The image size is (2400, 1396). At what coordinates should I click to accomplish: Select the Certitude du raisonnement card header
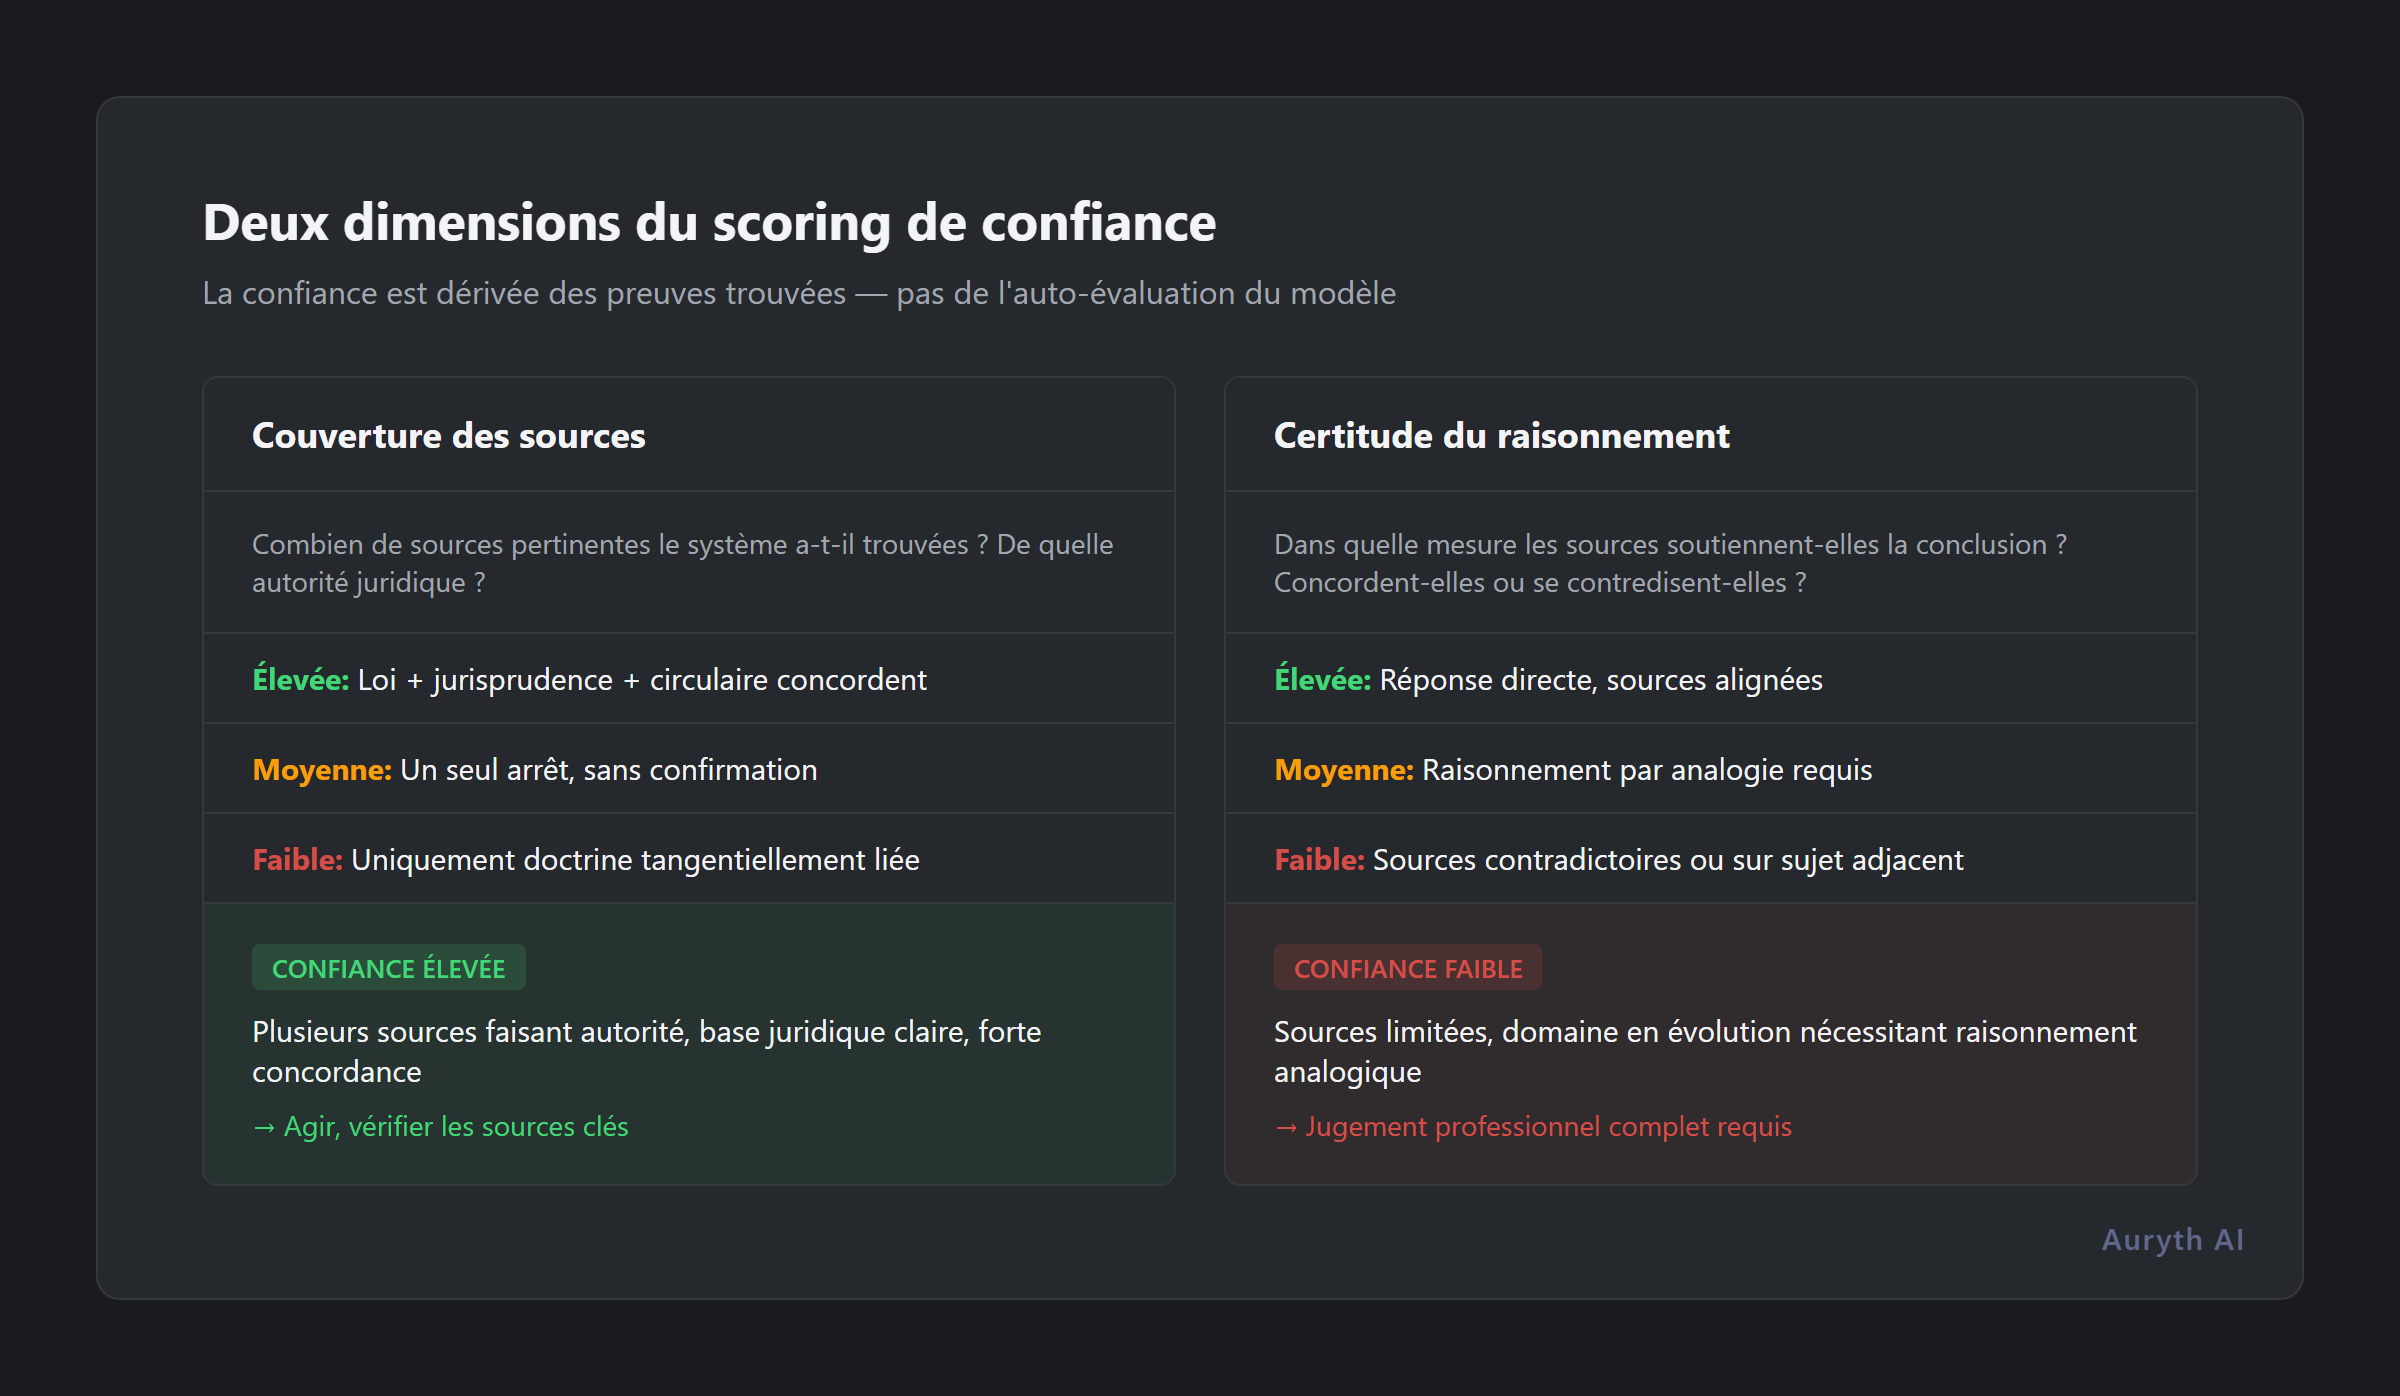click(x=1501, y=435)
